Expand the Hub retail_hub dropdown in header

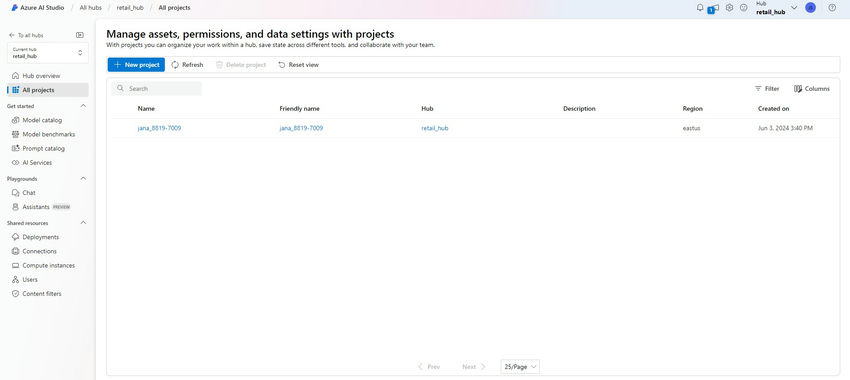(794, 8)
